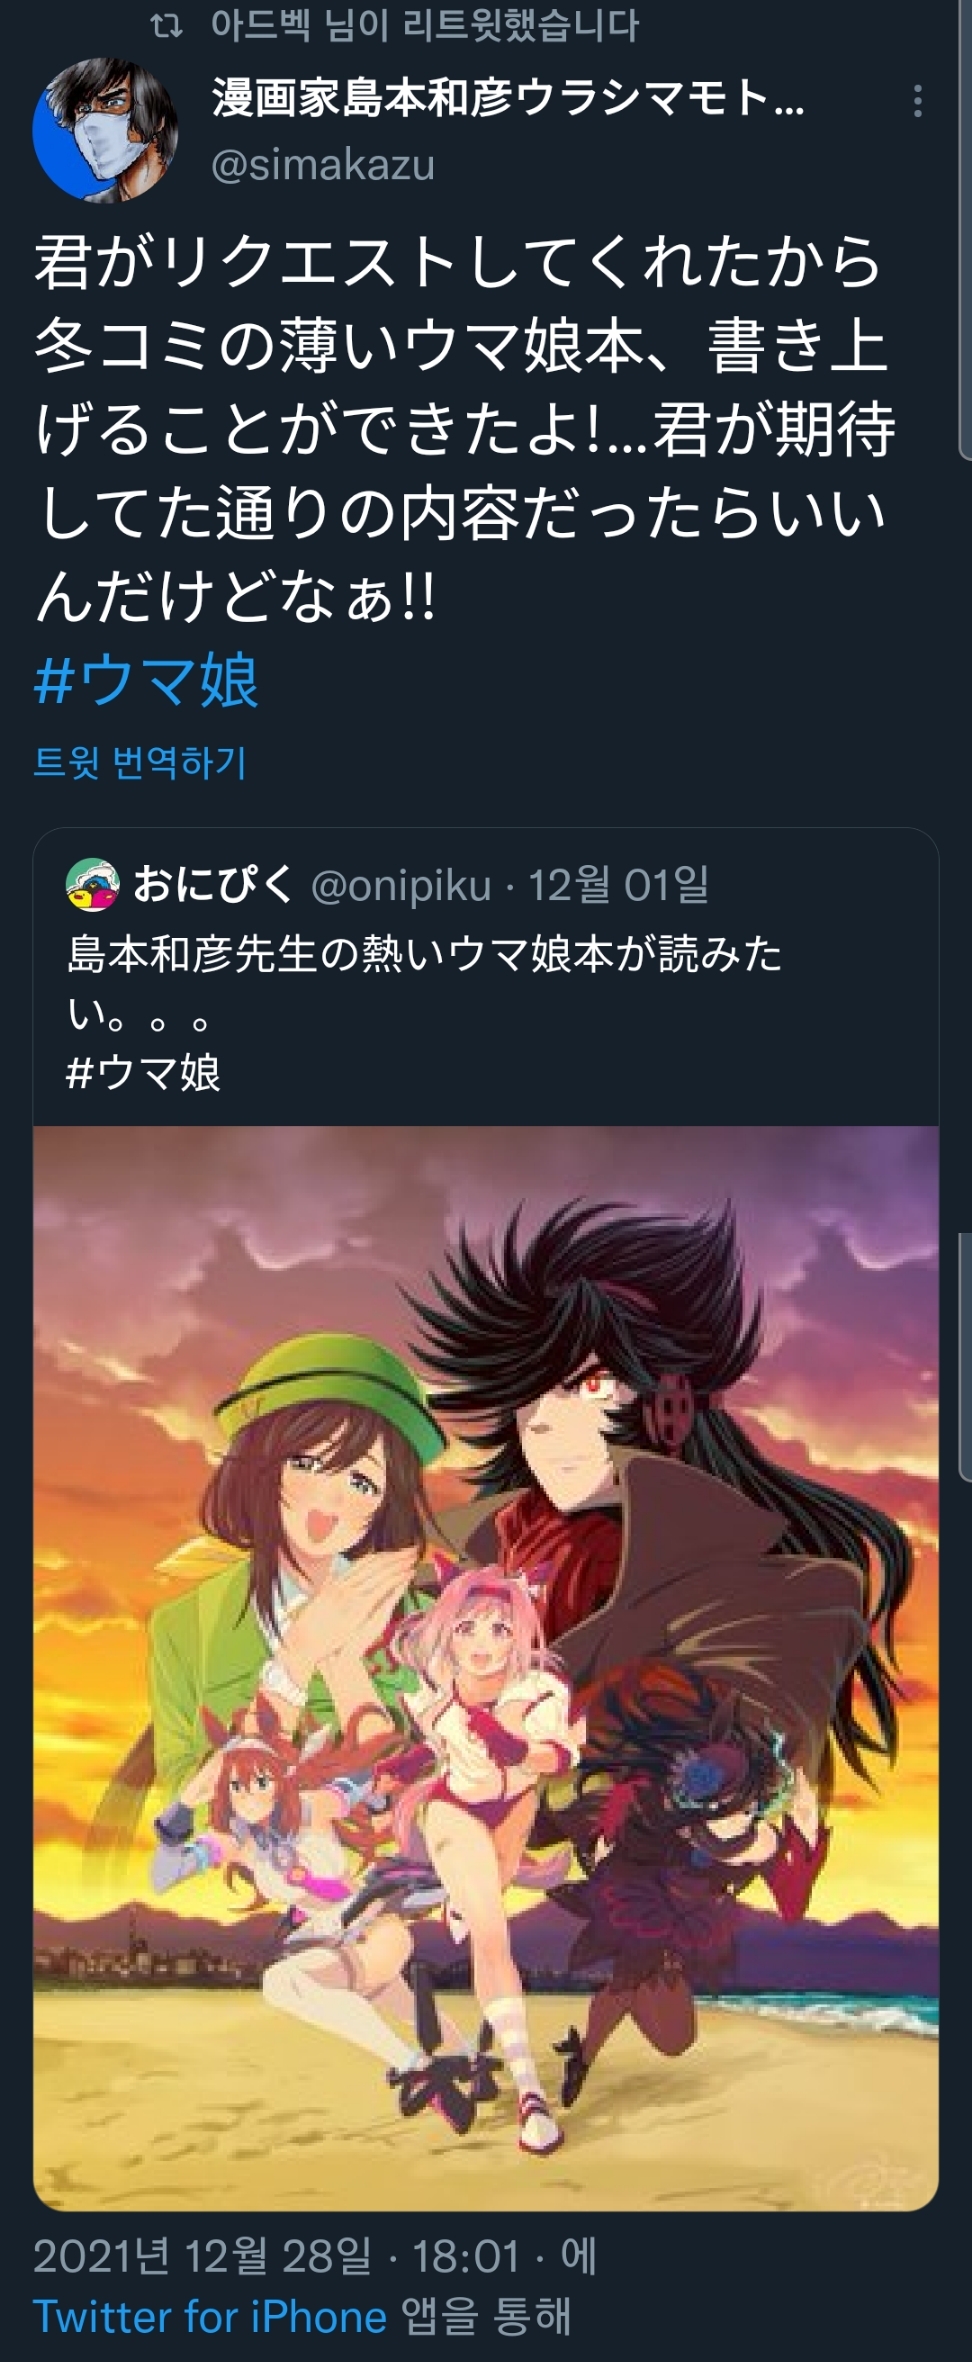Viewport: 972px width, 2362px height.
Task: Open the 2021년 12월 28일 timestamp
Action: pos(202,2257)
